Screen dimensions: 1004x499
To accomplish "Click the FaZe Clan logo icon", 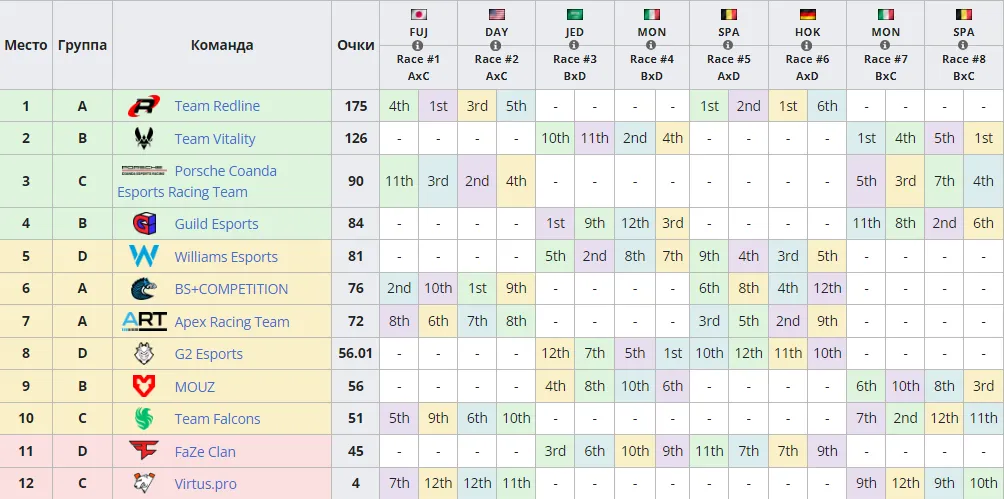I will click(x=143, y=451).
